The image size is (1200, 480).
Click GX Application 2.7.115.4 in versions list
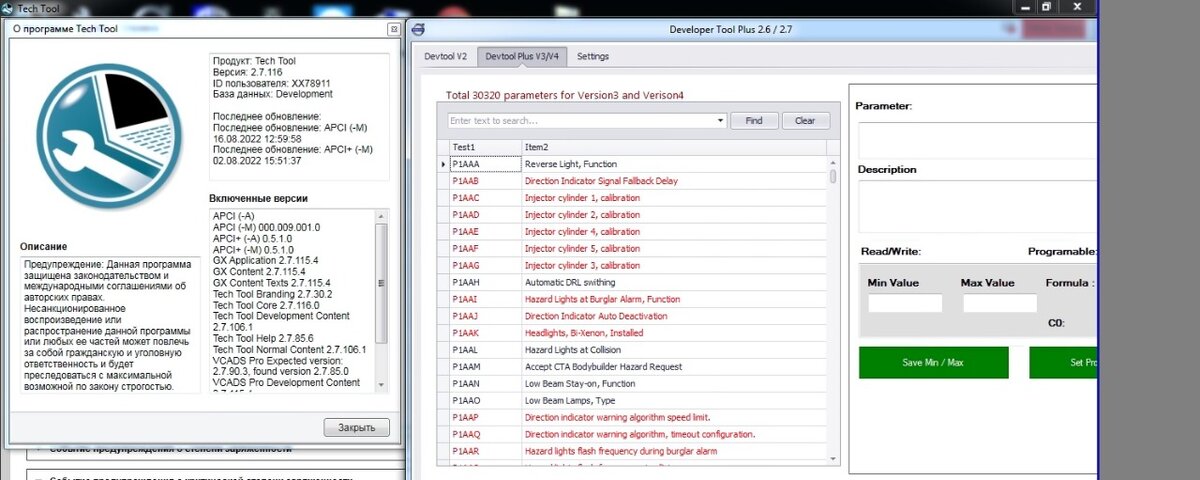pyautogui.click(x=265, y=260)
